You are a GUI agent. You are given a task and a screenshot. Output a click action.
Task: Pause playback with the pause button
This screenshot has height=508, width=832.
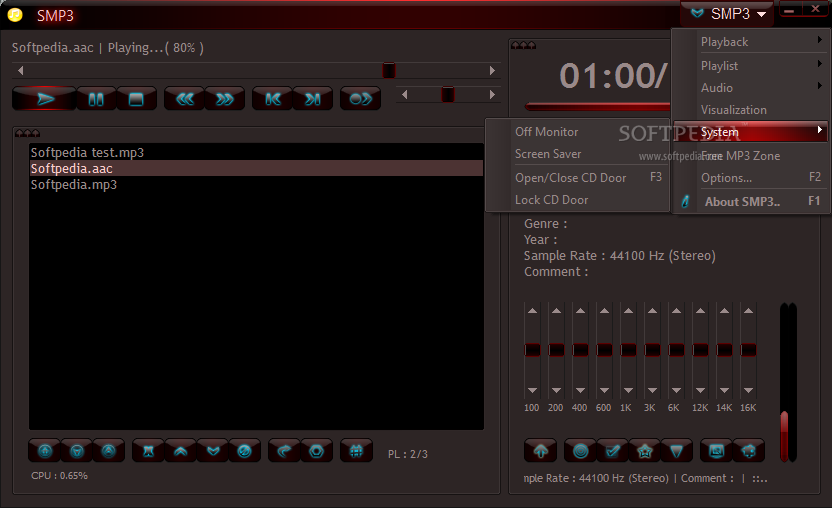pos(96,99)
